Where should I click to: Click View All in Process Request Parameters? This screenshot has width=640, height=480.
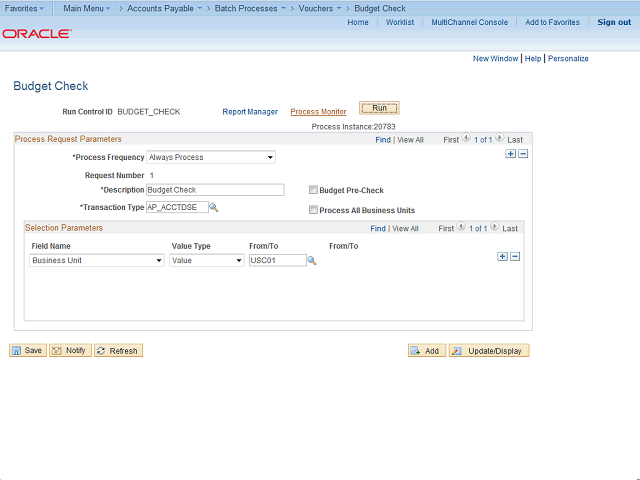coord(410,140)
